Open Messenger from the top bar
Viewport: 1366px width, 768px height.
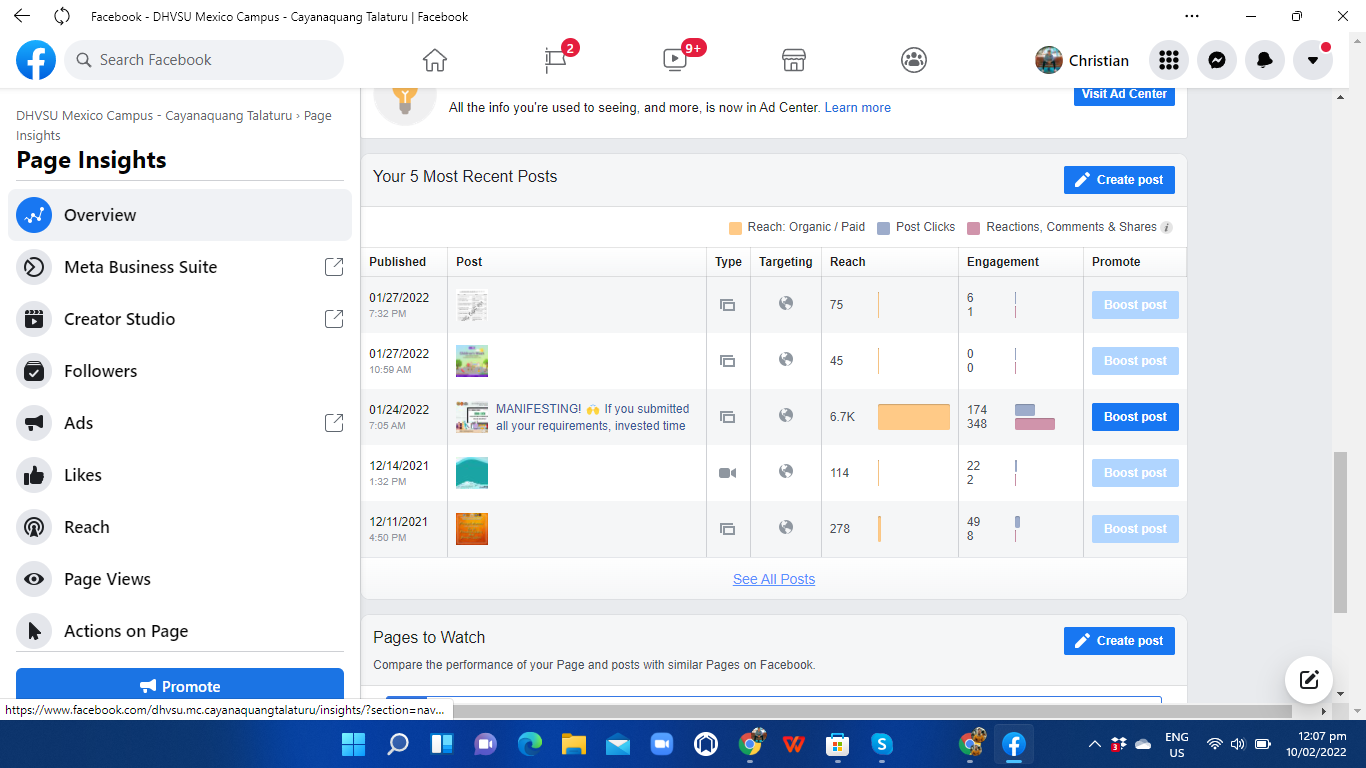click(1217, 60)
